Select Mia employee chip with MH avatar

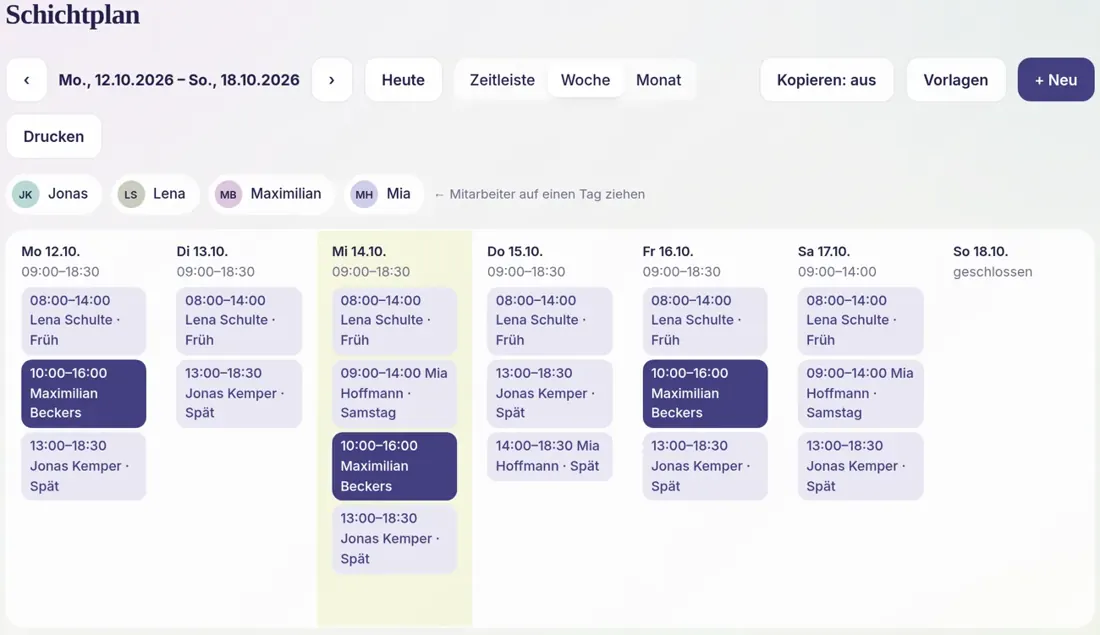384,194
